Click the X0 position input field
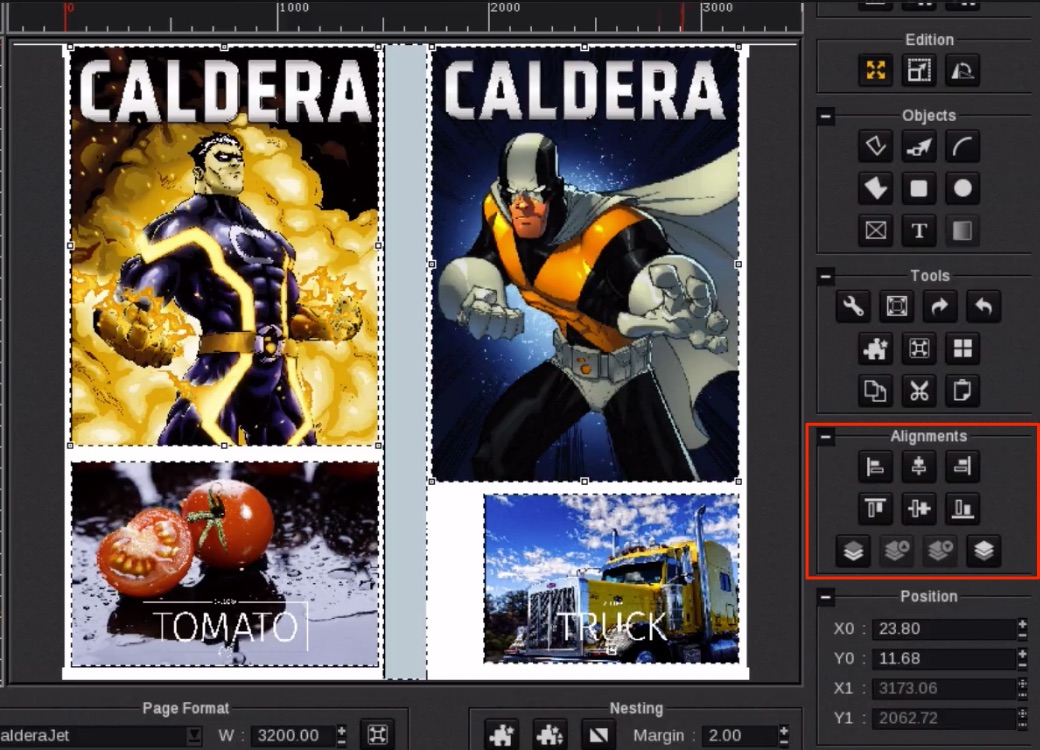 point(940,629)
